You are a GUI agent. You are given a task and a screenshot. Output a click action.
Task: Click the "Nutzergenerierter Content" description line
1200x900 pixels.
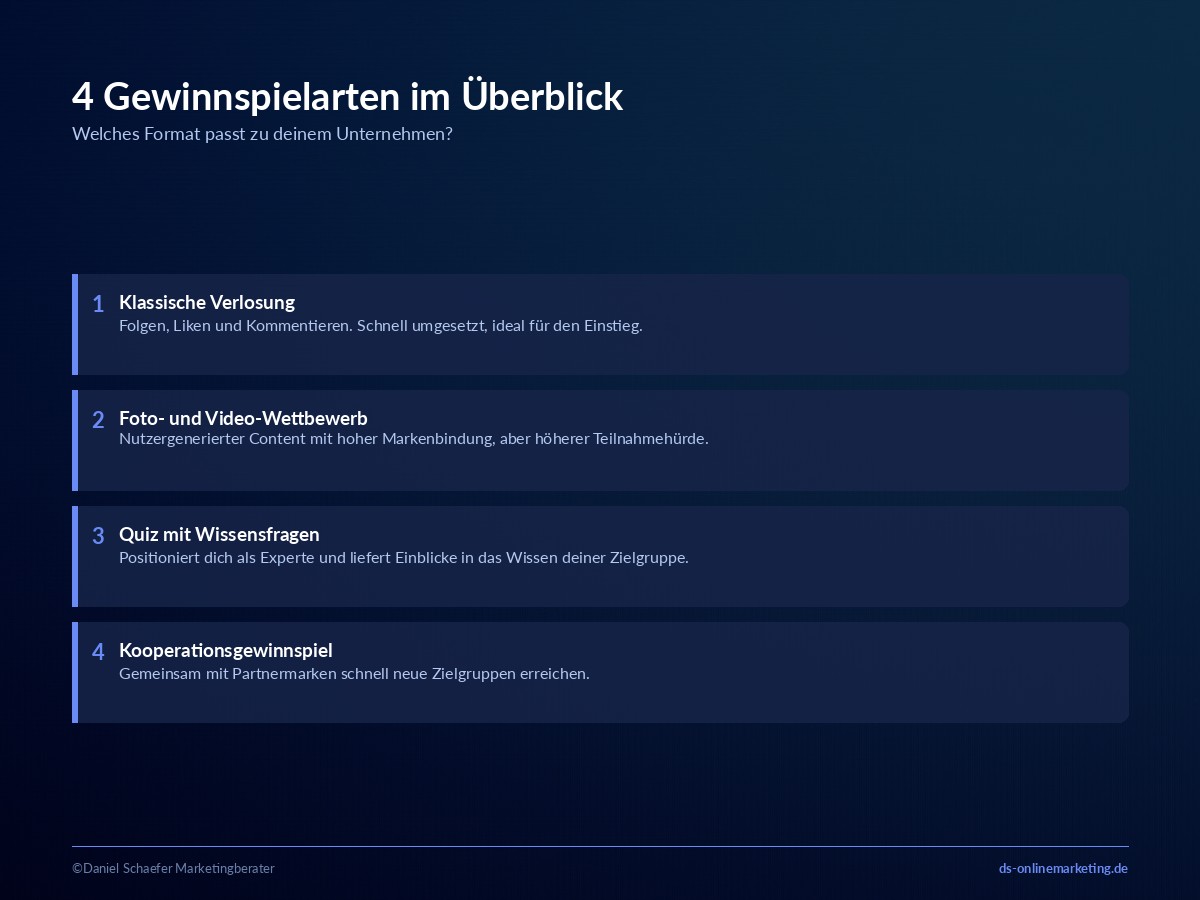pyautogui.click(x=414, y=439)
